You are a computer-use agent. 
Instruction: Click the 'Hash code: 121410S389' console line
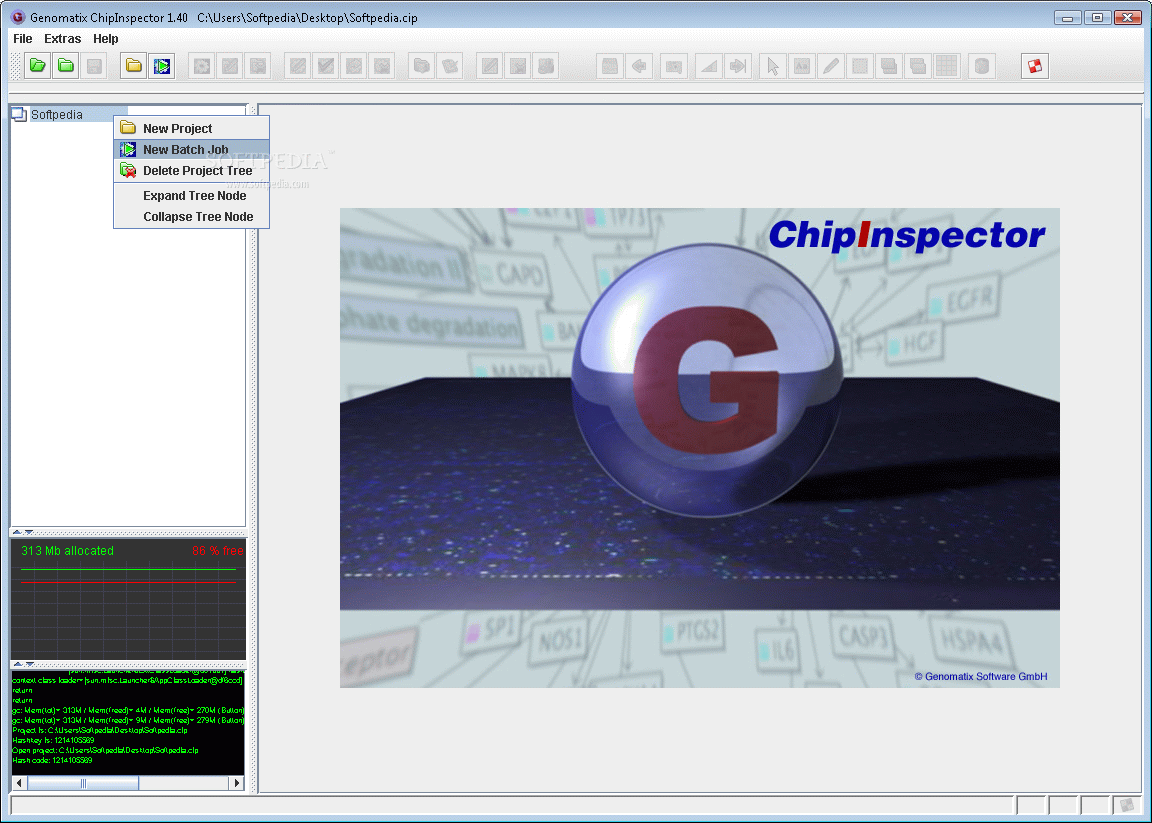click(52, 760)
